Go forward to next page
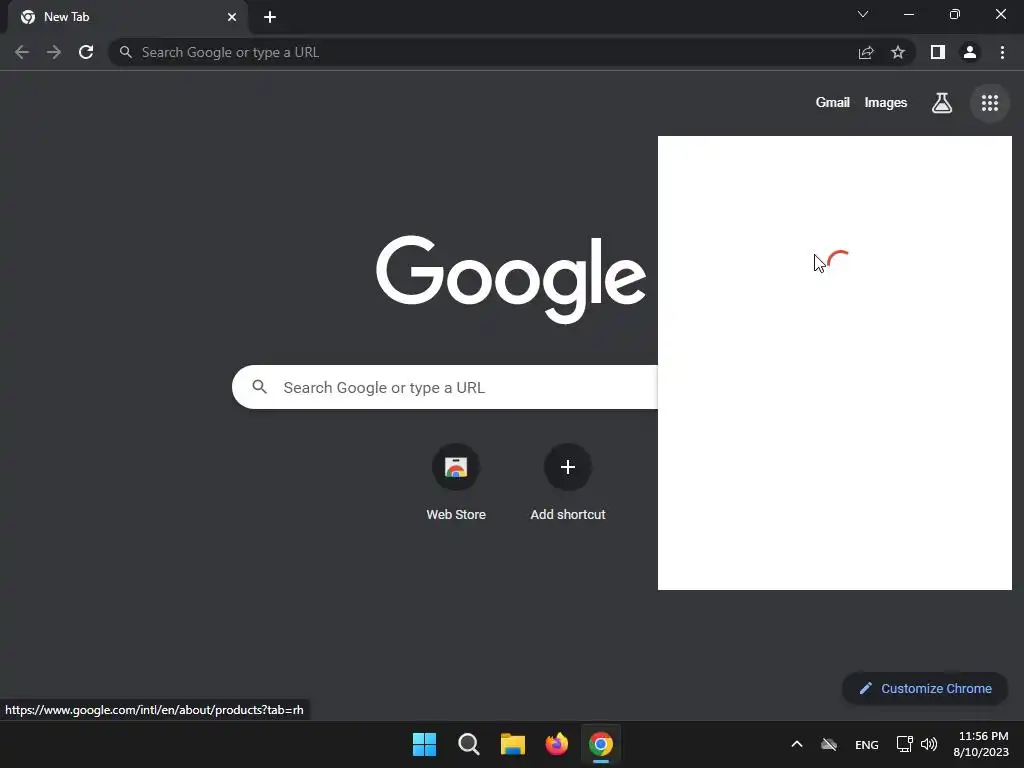Image resolution: width=1024 pixels, height=768 pixels. (x=54, y=52)
